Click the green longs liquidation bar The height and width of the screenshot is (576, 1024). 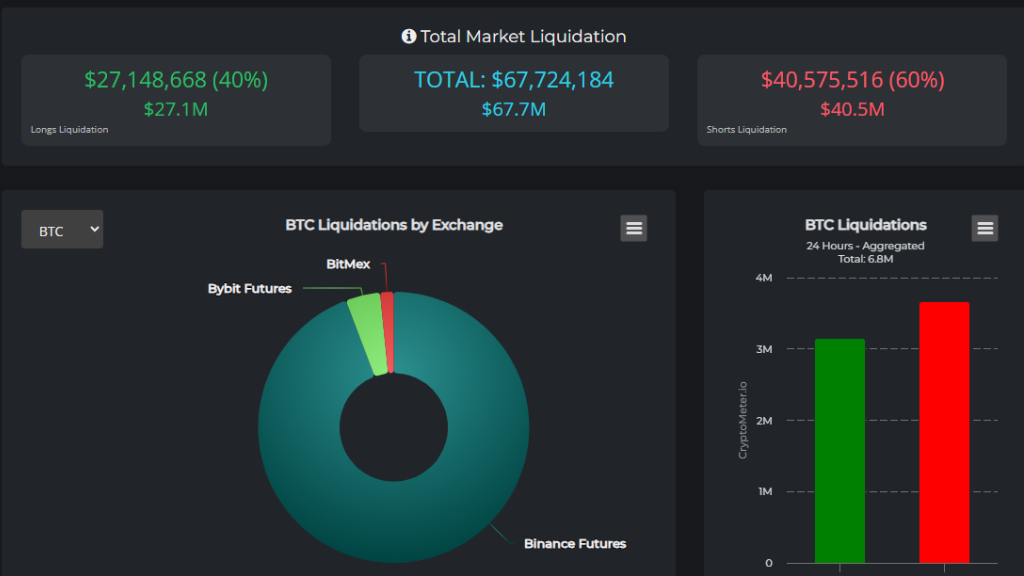pos(840,451)
